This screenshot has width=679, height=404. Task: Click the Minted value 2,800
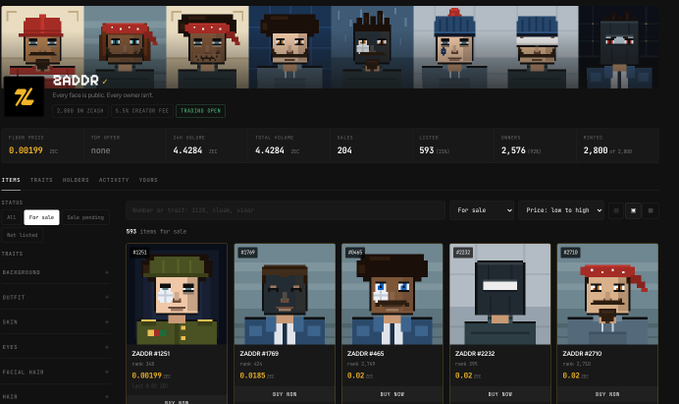tap(595, 150)
